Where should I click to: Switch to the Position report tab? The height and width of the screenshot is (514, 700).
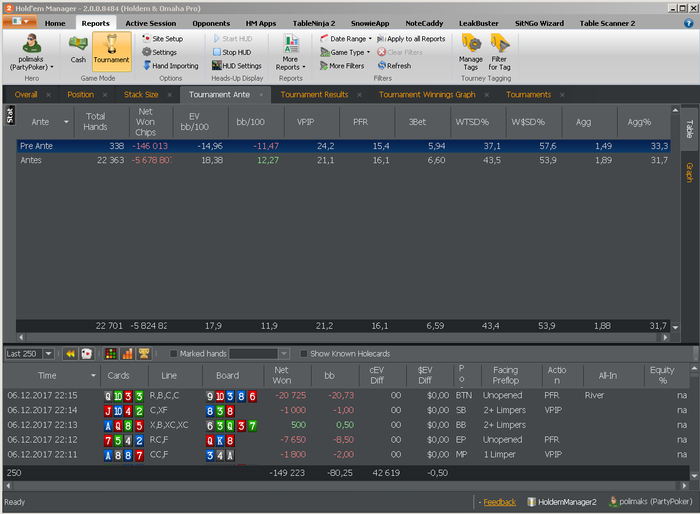81,95
